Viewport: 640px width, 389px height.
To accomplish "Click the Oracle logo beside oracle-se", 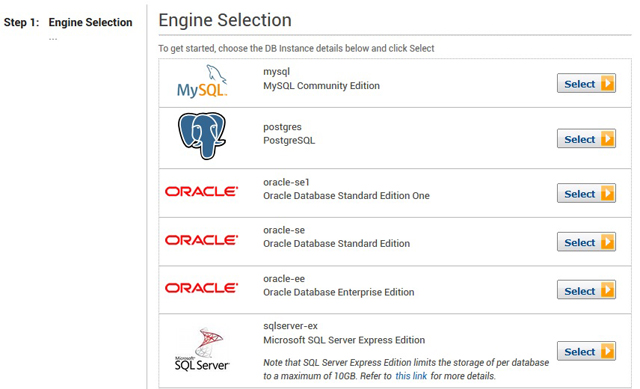I will [x=202, y=240].
